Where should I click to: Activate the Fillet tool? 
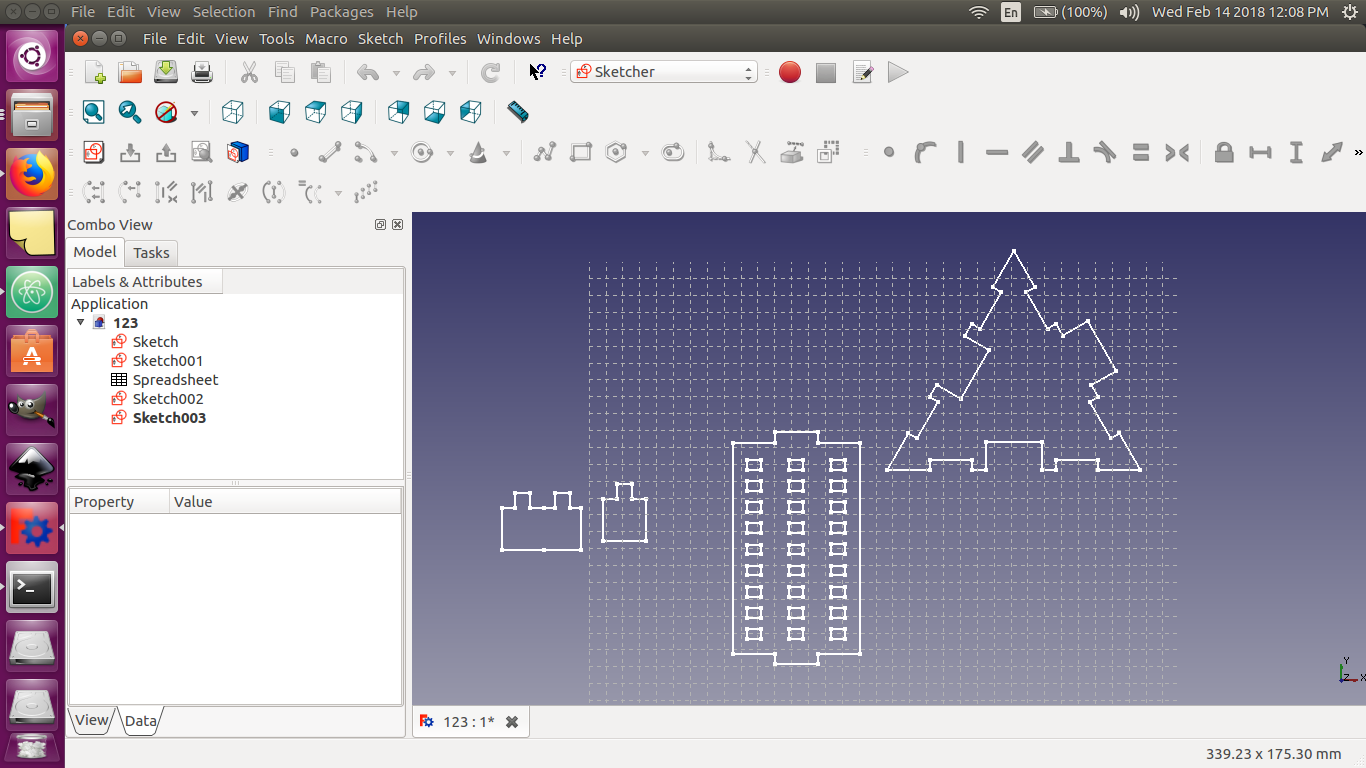(x=719, y=152)
